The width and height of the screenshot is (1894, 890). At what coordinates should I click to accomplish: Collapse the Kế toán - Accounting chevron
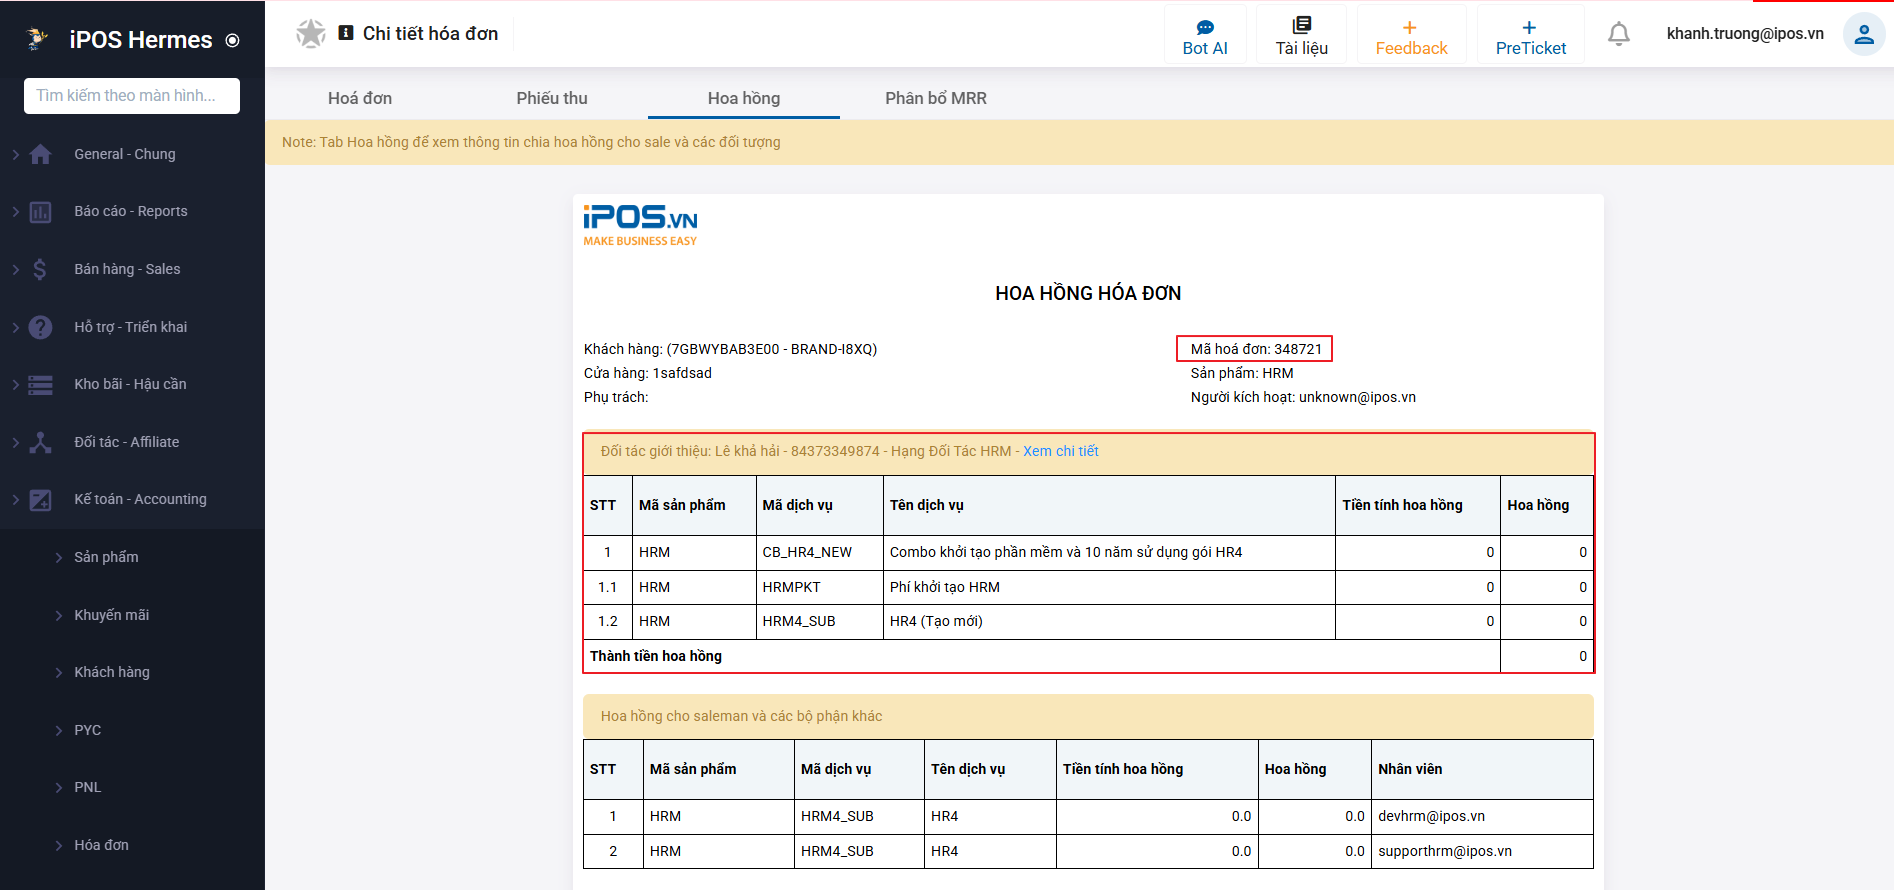pos(15,499)
